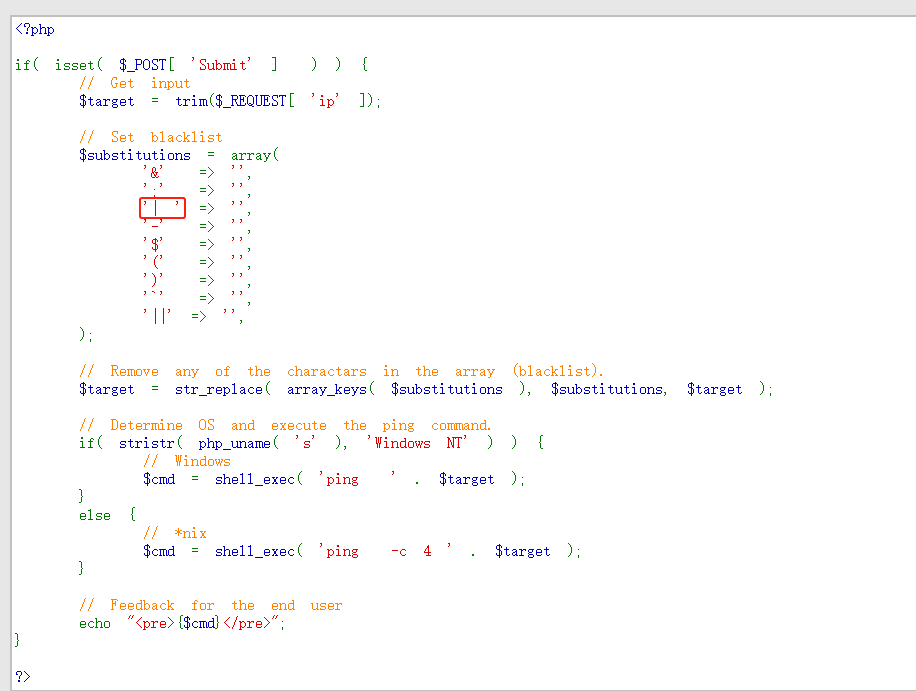The height and width of the screenshot is (691, 916).
Task: Click the "str_replace(" function name
Action: (223, 390)
